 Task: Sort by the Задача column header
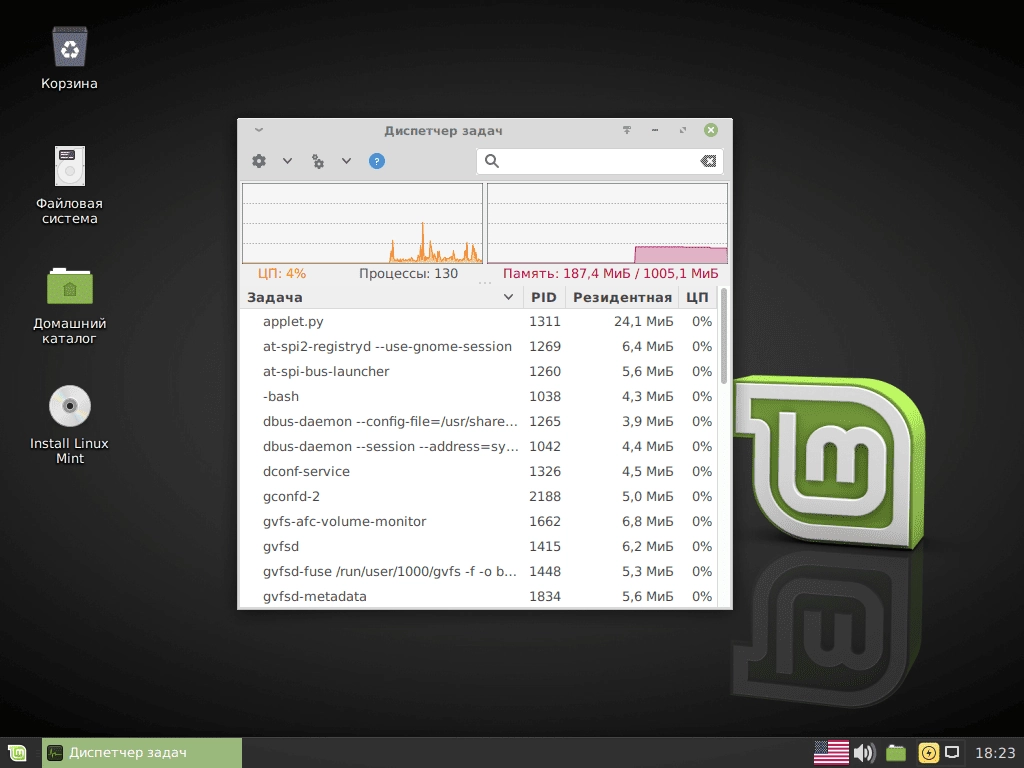pyautogui.click(x=381, y=297)
